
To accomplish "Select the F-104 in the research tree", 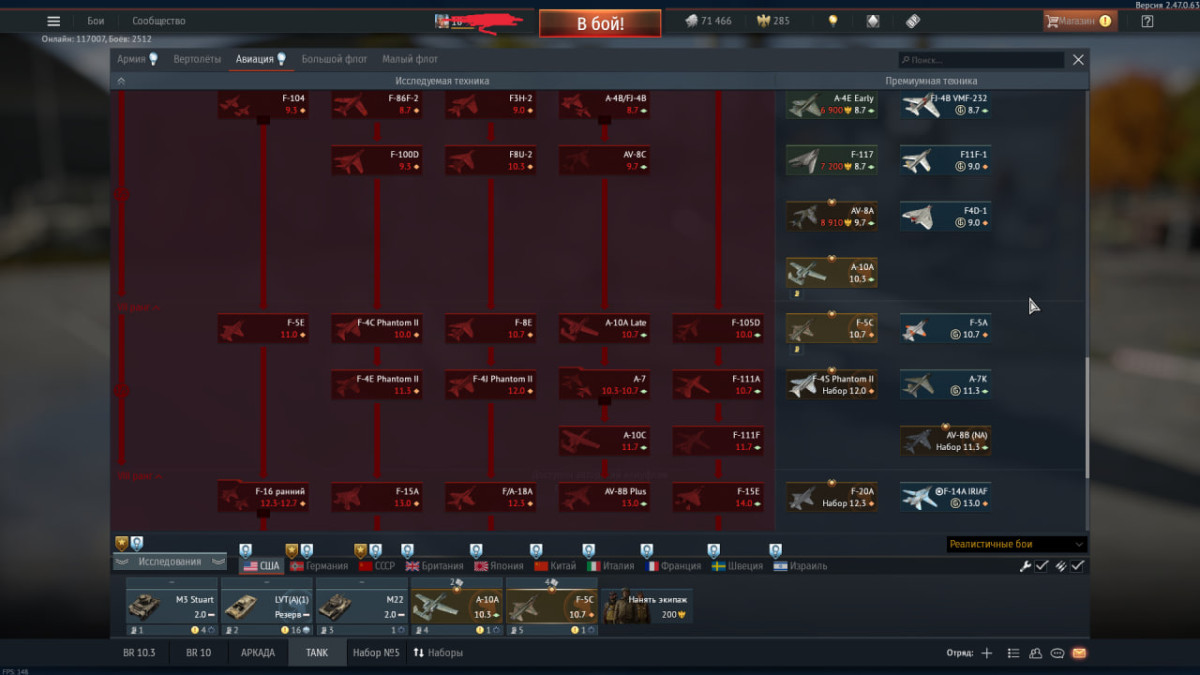I will pyautogui.click(x=263, y=104).
